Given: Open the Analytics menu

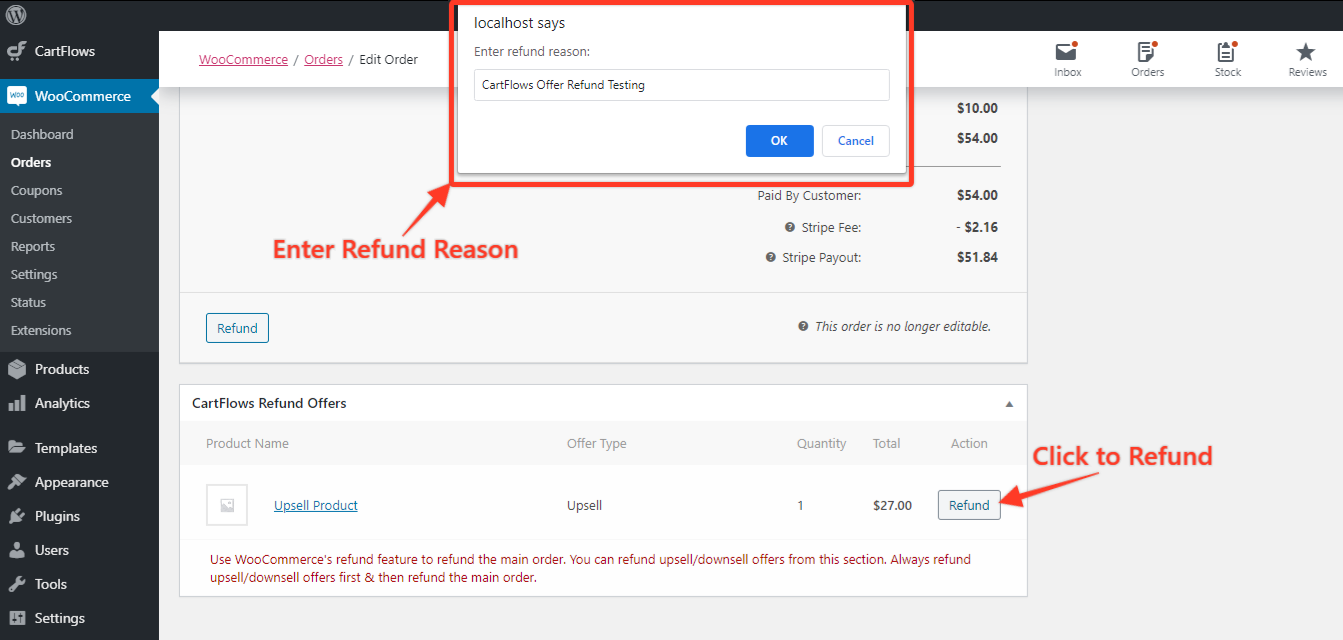Looking at the screenshot, I should [62, 403].
